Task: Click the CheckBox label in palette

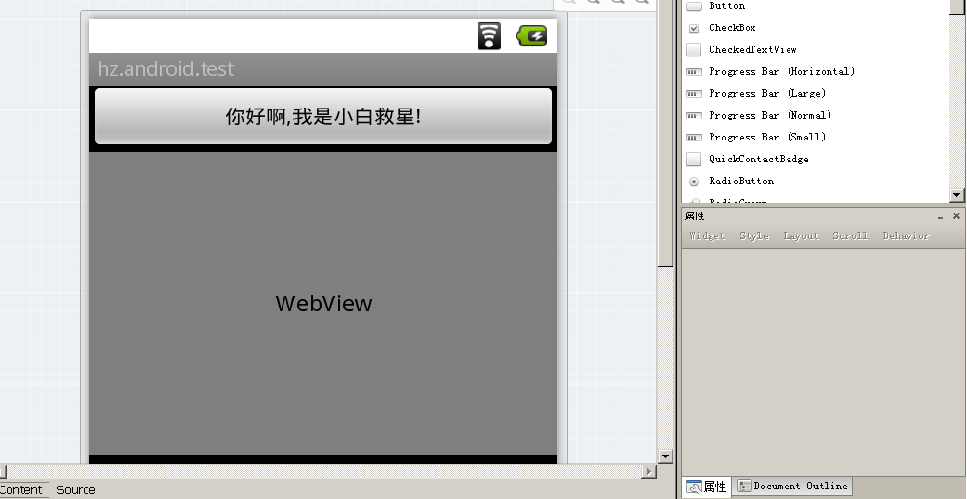Action: pos(732,28)
